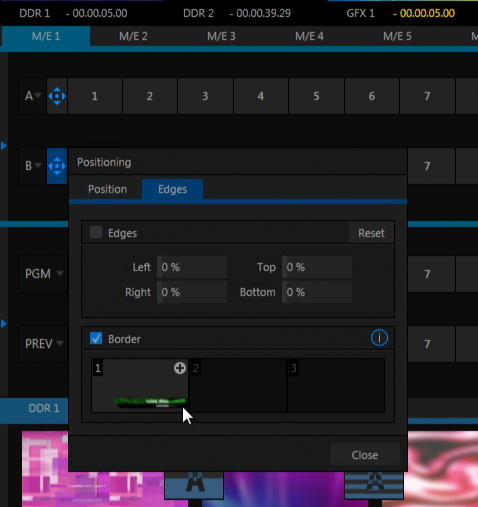Open row B source dropdown

coord(32,166)
